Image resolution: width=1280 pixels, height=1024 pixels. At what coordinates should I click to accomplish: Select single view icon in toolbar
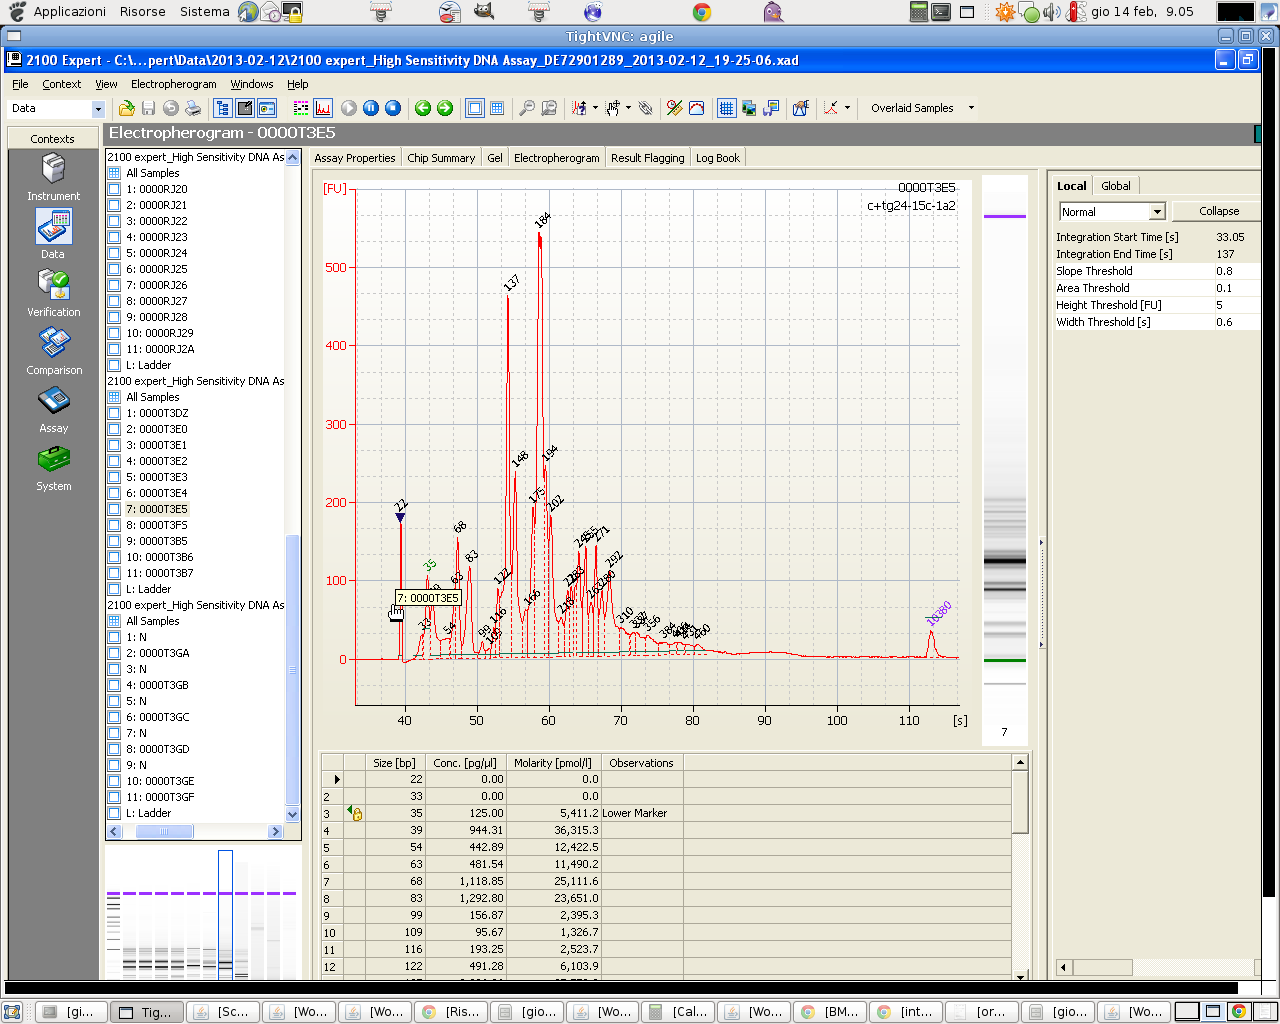click(x=475, y=108)
